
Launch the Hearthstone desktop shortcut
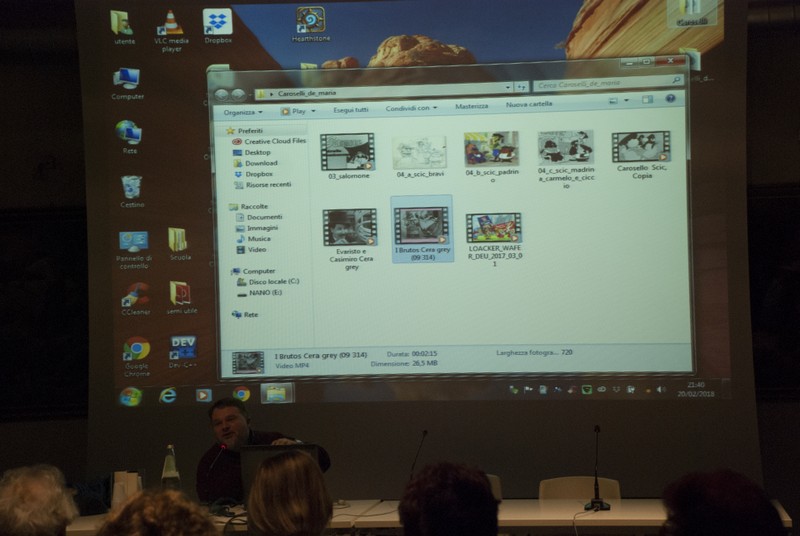[x=311, y=24]
